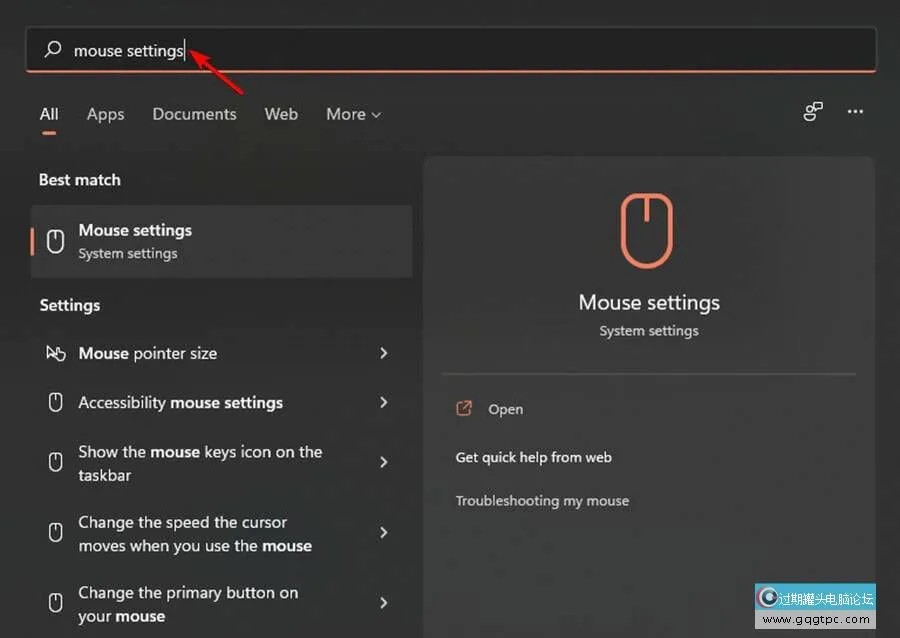Select the Web filter tab
The height and width of the screenshot is (638, 900).
point(281,114)
